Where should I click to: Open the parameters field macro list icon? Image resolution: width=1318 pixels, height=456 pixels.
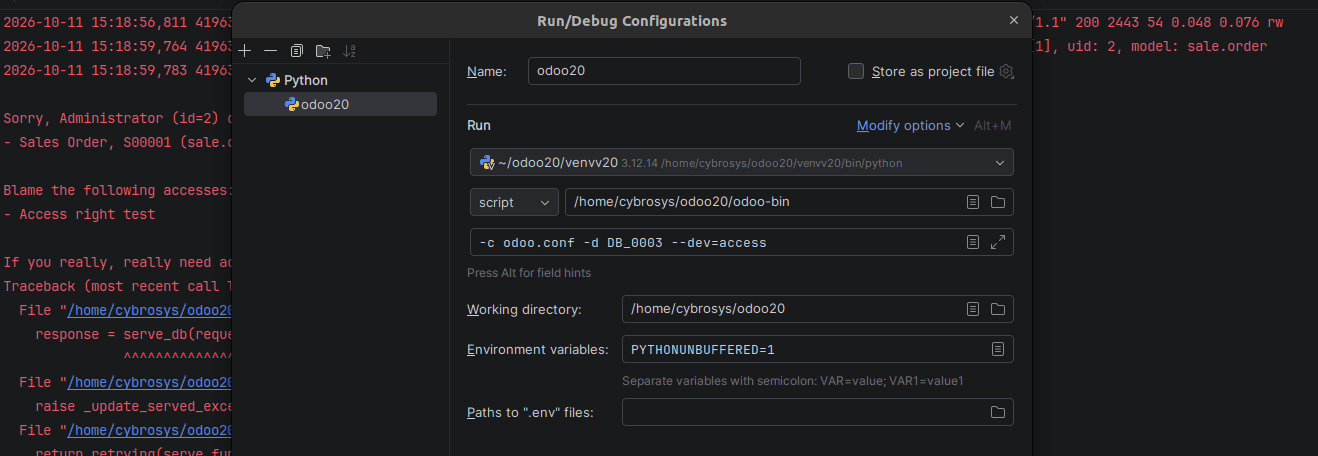click(972, 242)
